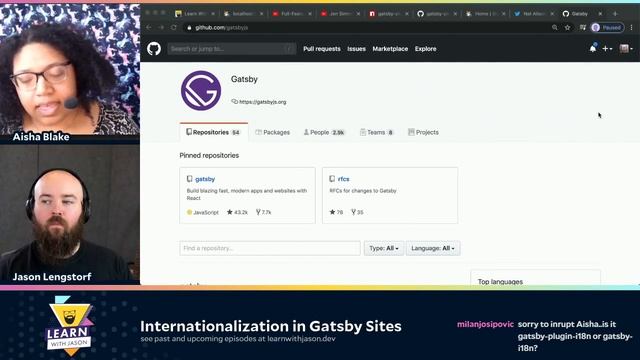
Task: Open Marketplace in header
Action: [390, 49]
